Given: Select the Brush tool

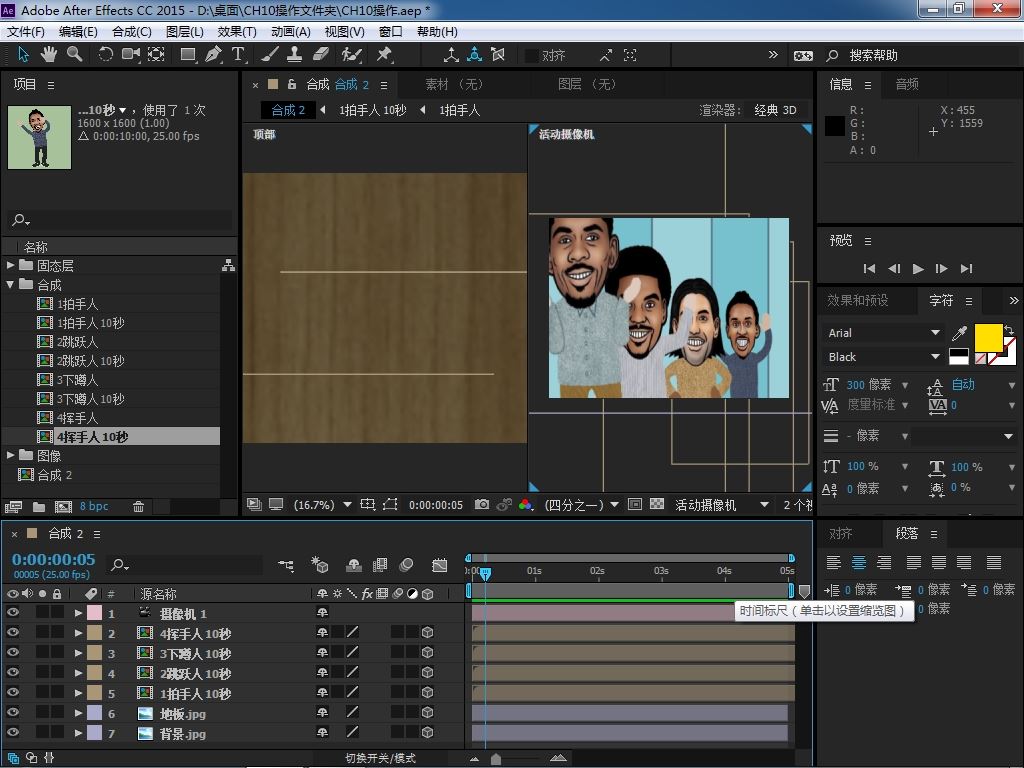Looking at the screenshot, I should 270,55.
